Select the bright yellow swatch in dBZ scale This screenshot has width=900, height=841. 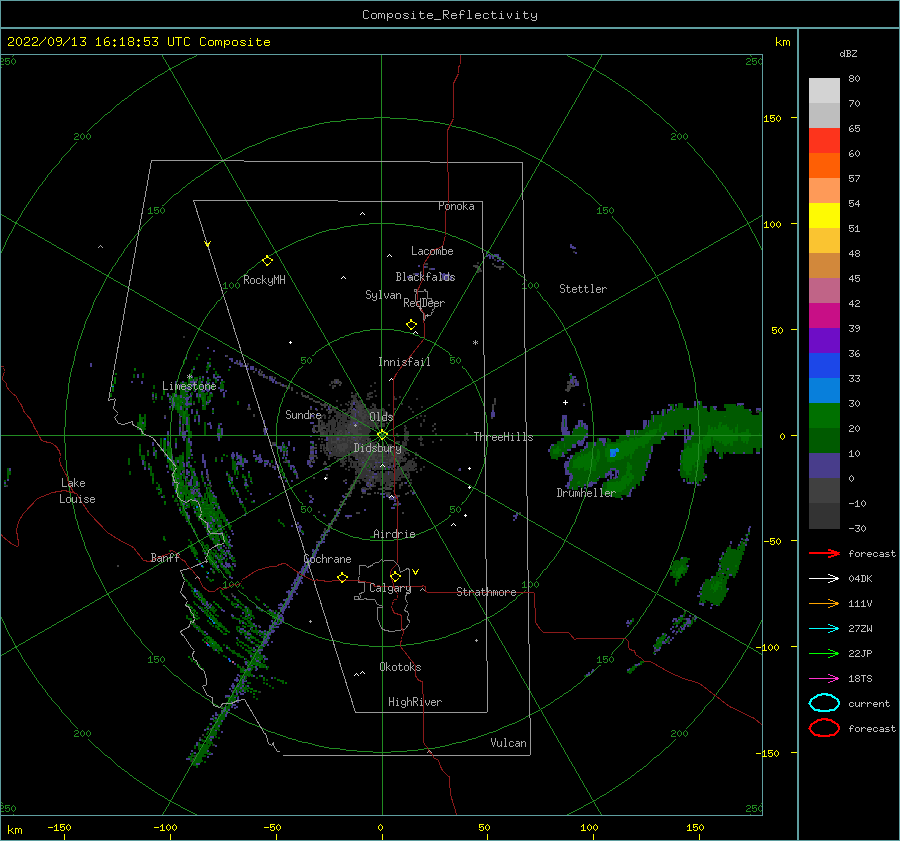point(824,215)
